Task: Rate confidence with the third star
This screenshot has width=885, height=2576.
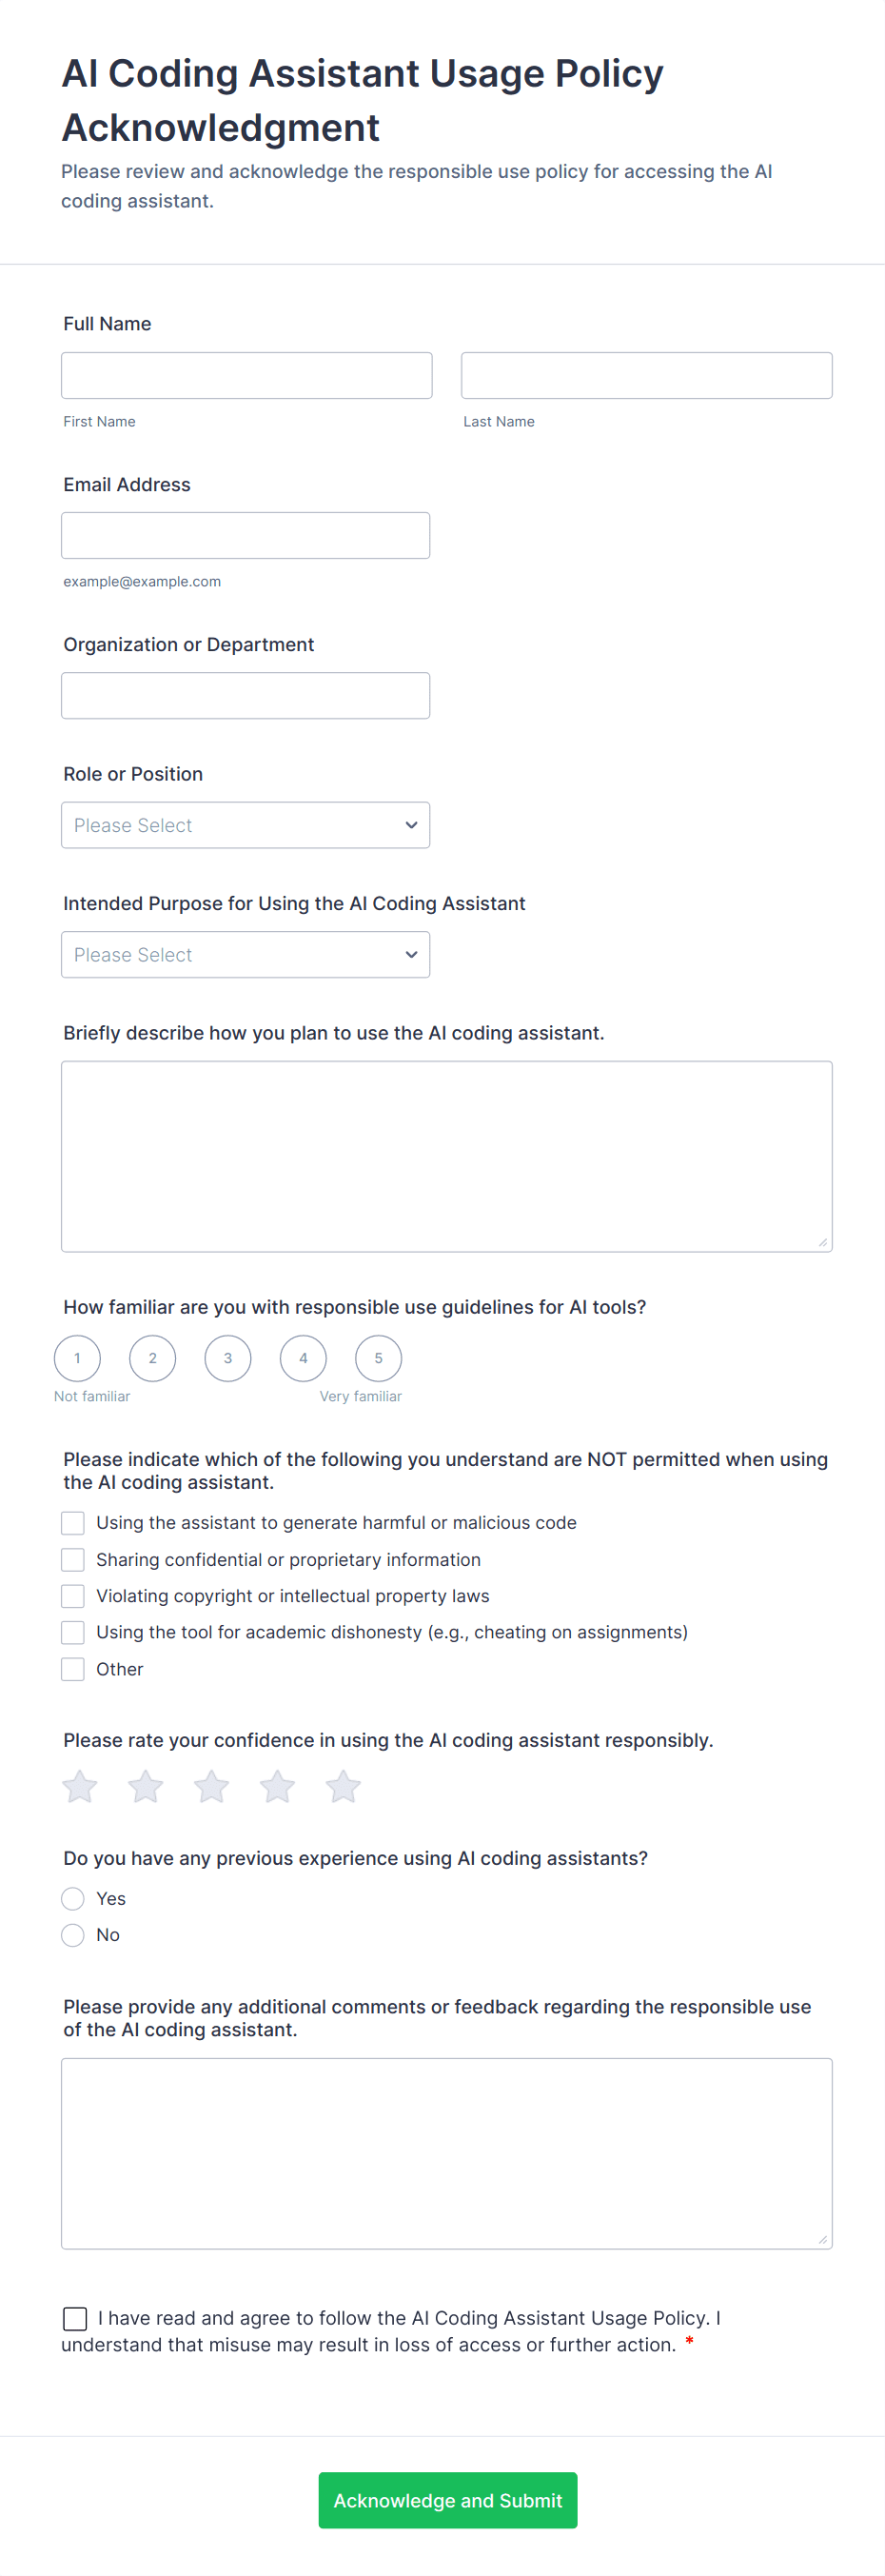Action: point(211,1786)
